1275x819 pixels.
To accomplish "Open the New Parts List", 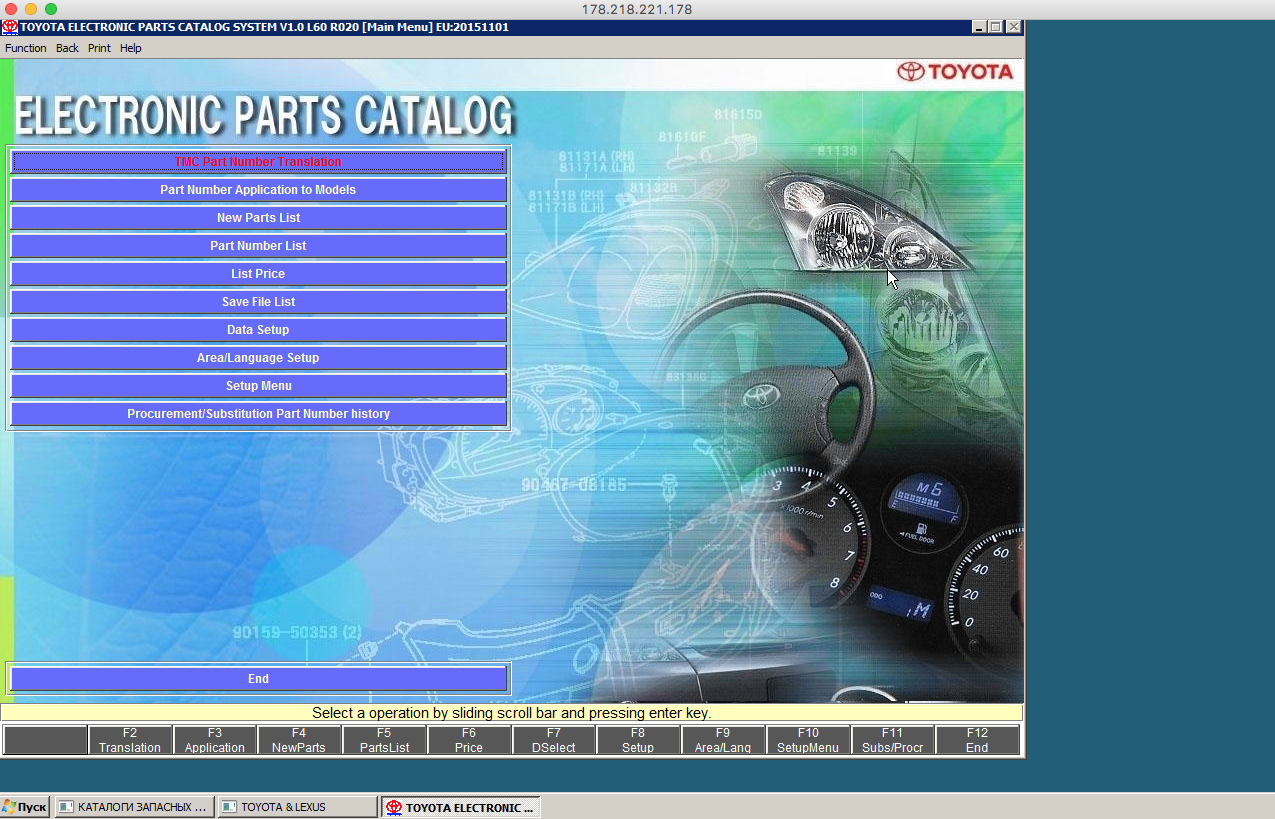I will (258, 217).
